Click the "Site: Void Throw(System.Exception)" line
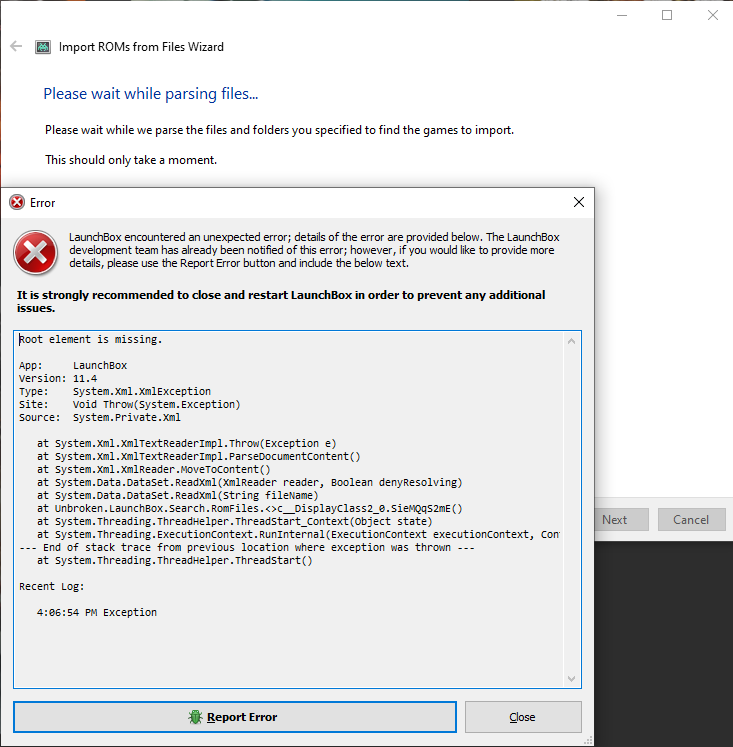The height and width of the screenshot is (747, 733). pyautogui.click(x=130, y=404)
